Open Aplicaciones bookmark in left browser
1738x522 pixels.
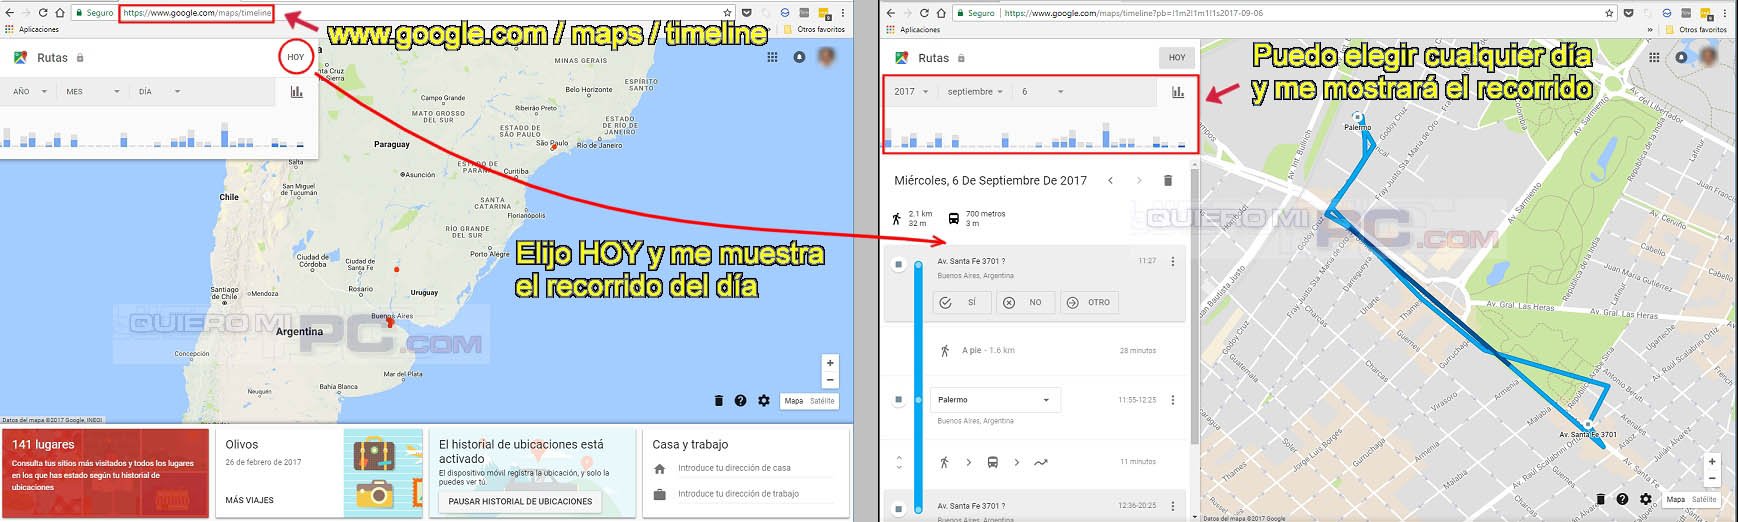[x=33, y=30]
